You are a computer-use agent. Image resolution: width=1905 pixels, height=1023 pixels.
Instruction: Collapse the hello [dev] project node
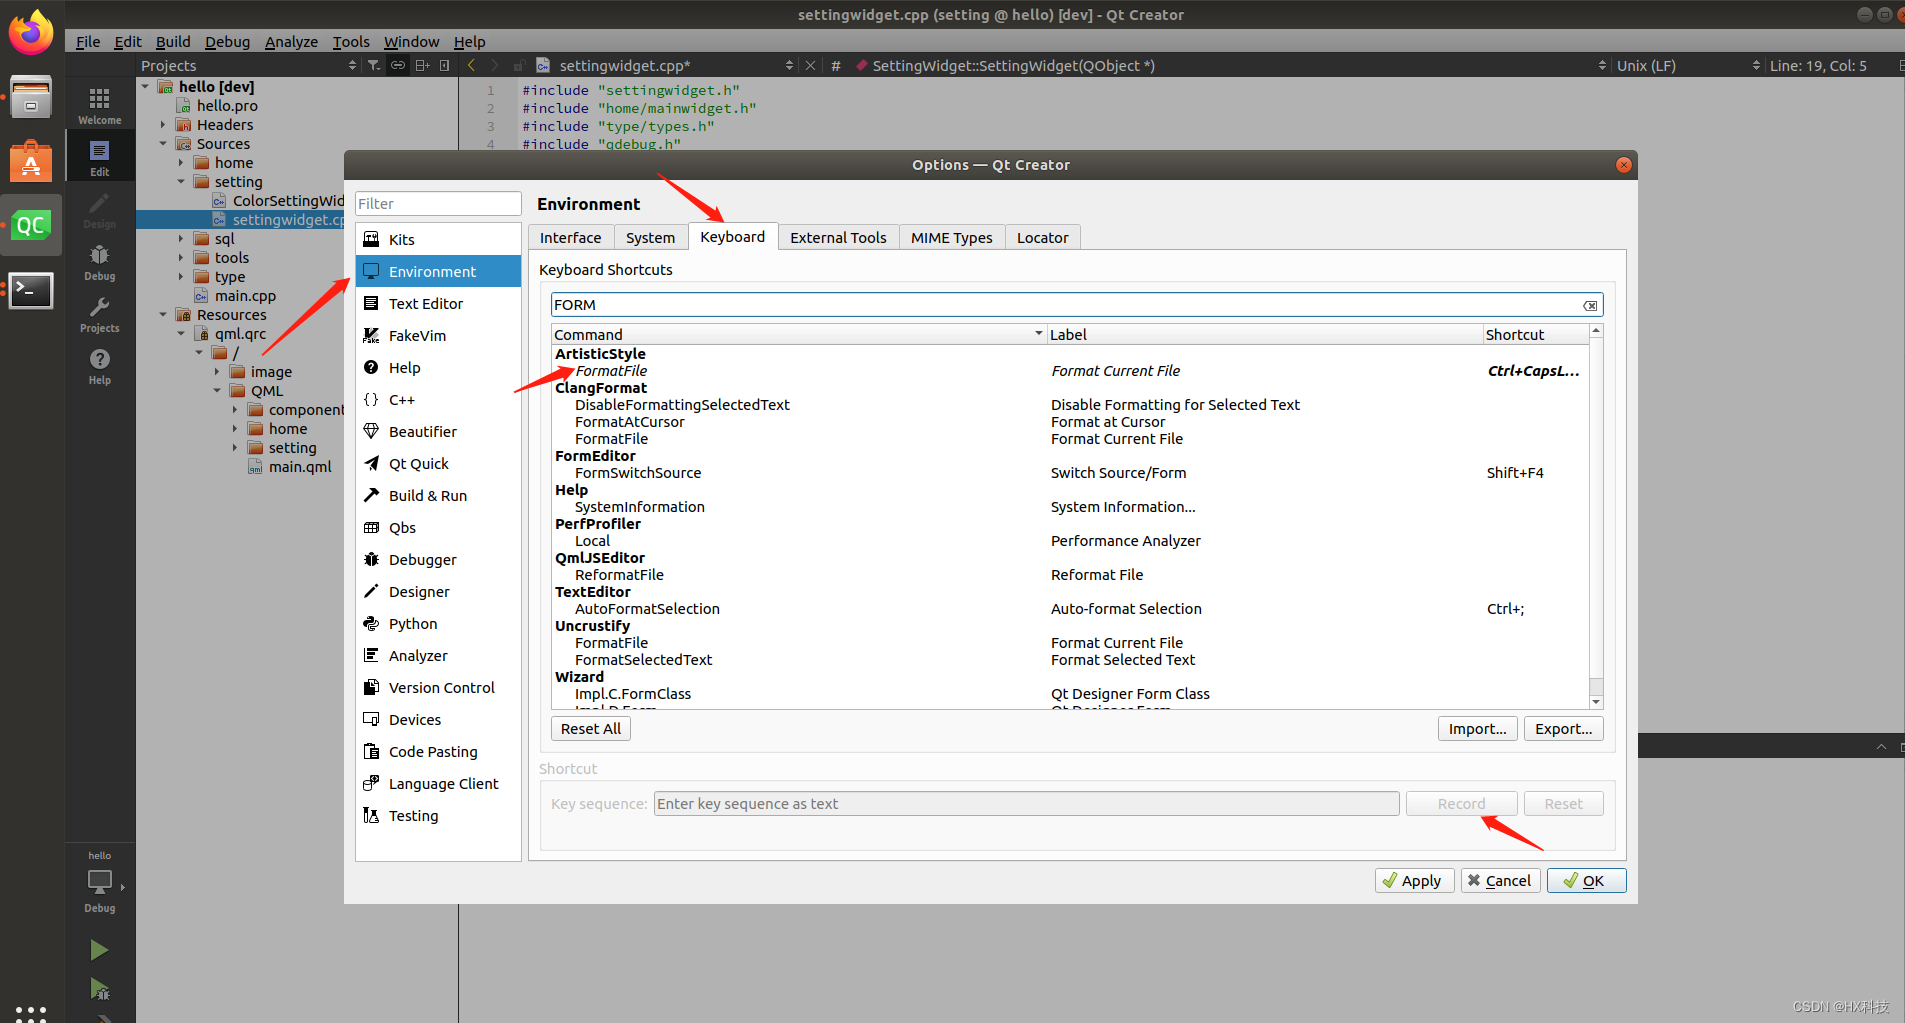pos(146,87)
